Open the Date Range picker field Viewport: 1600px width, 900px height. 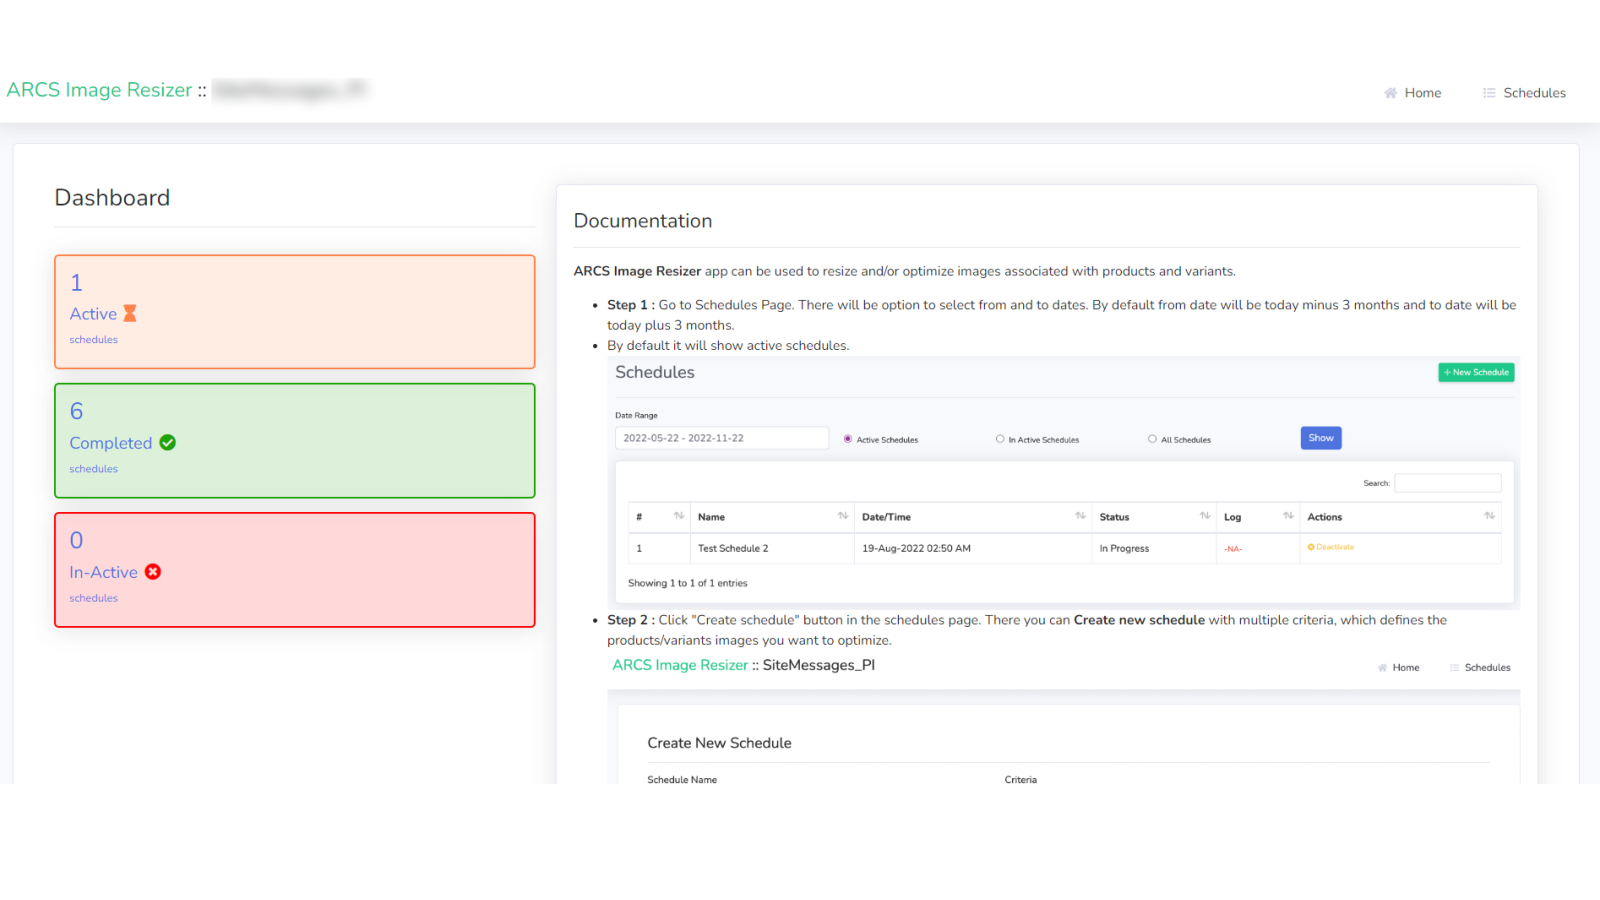[721, 437]
